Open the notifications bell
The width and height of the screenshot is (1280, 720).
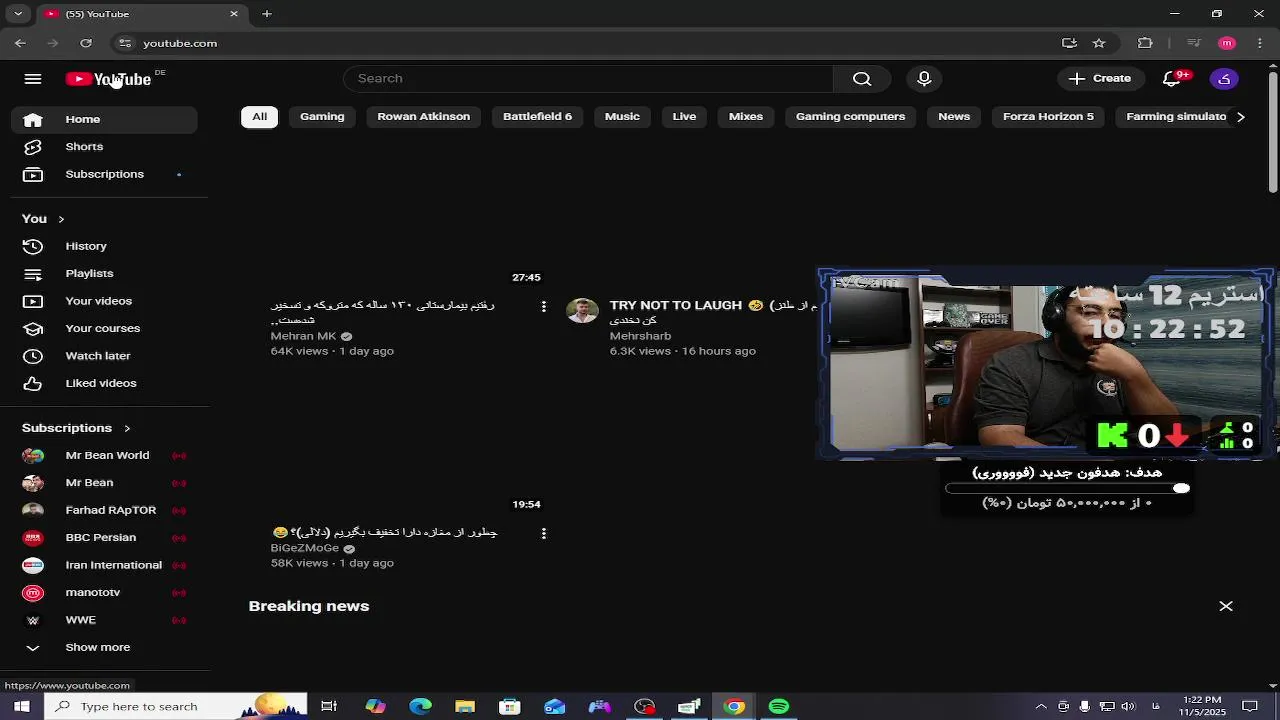click(x=1172, y=79)
